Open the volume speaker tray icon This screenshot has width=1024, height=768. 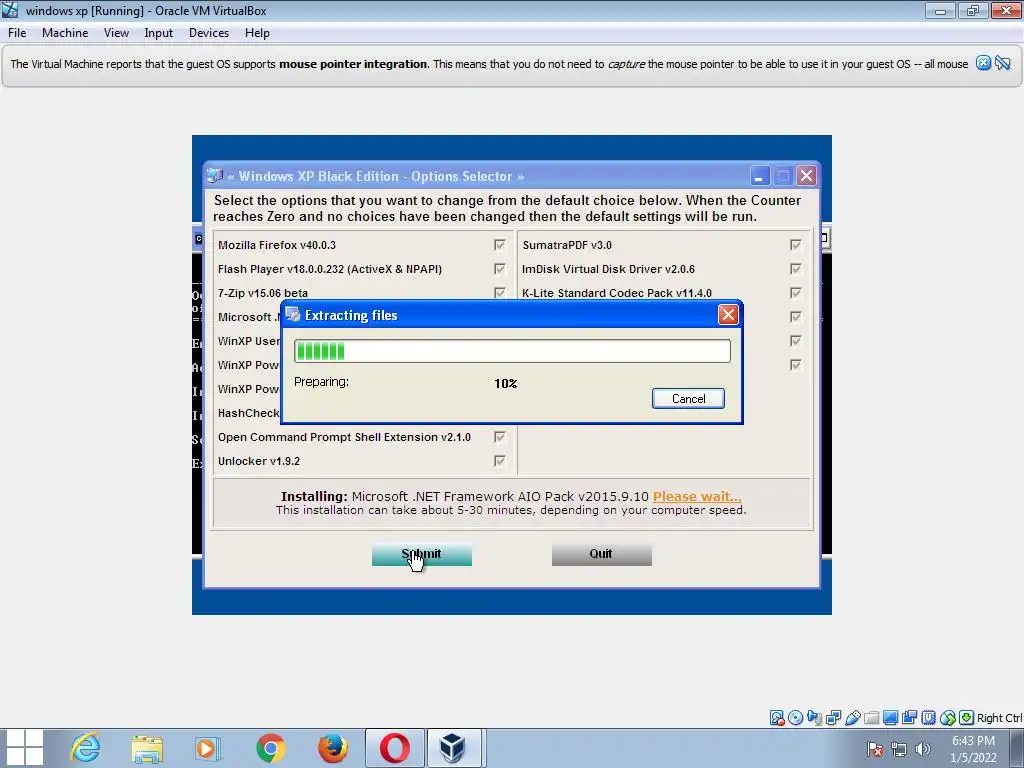point(923,749)
